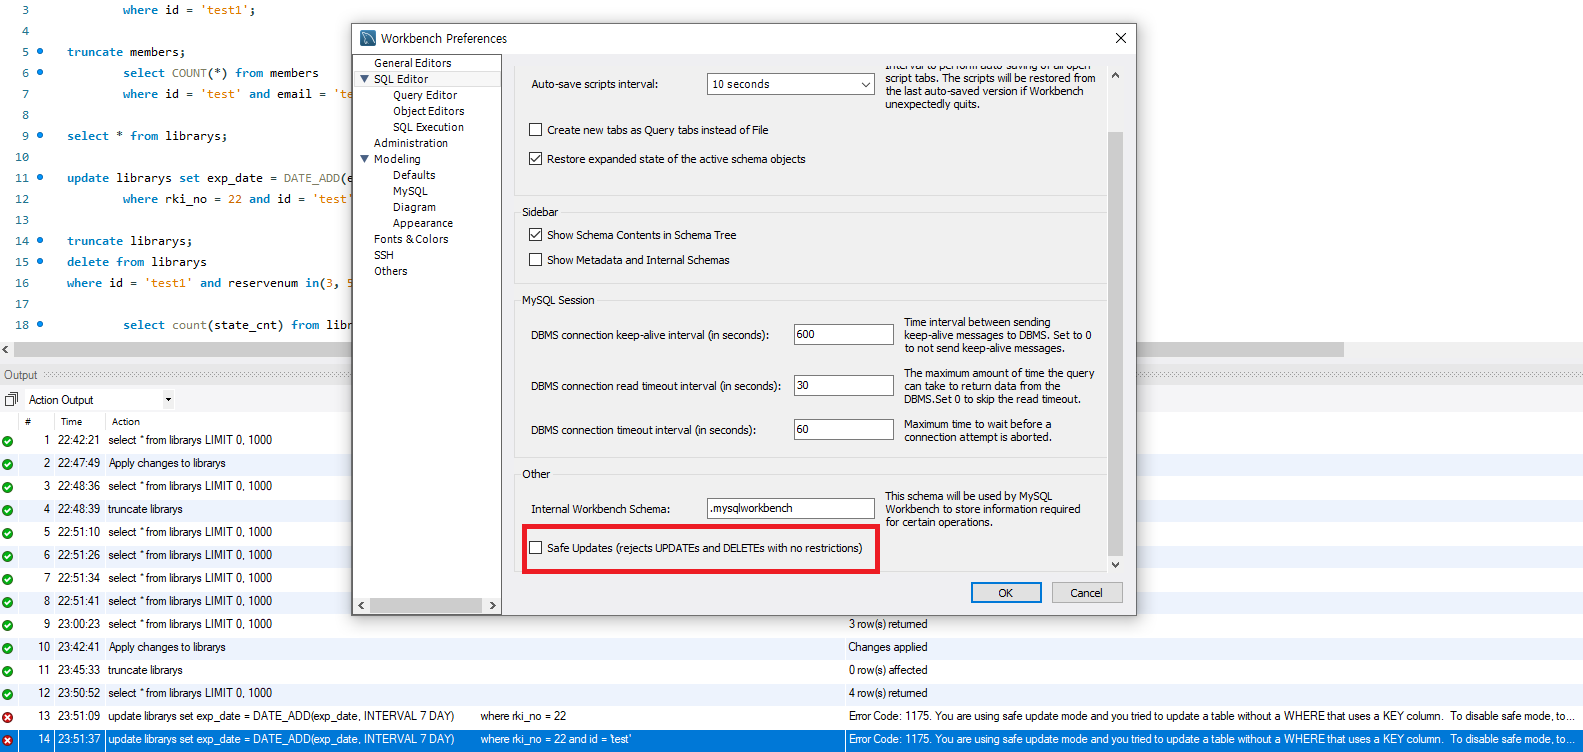Click the green status icon for output row 9

click(8, 625)
